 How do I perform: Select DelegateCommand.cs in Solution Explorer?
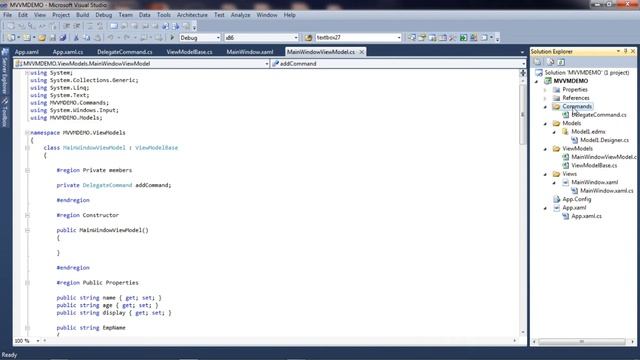(599, 115)
